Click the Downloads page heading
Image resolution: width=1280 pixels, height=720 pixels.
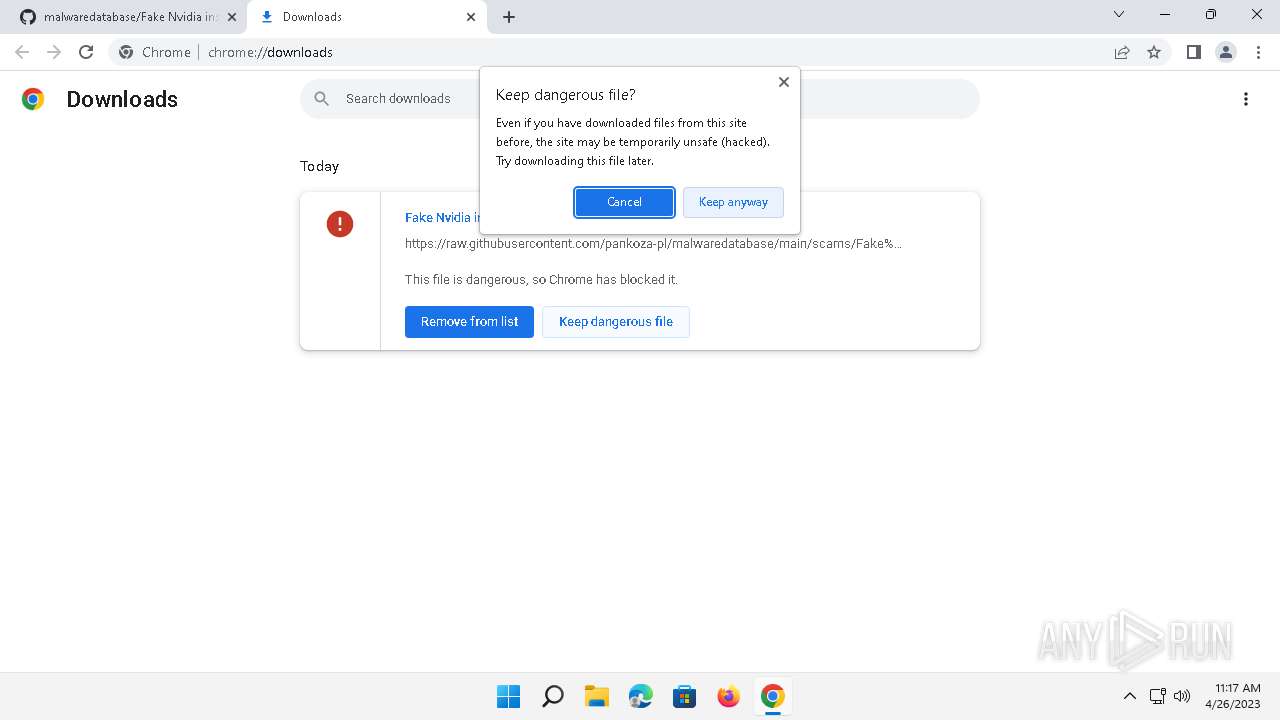pyautogui.click(x=122, y=99)
